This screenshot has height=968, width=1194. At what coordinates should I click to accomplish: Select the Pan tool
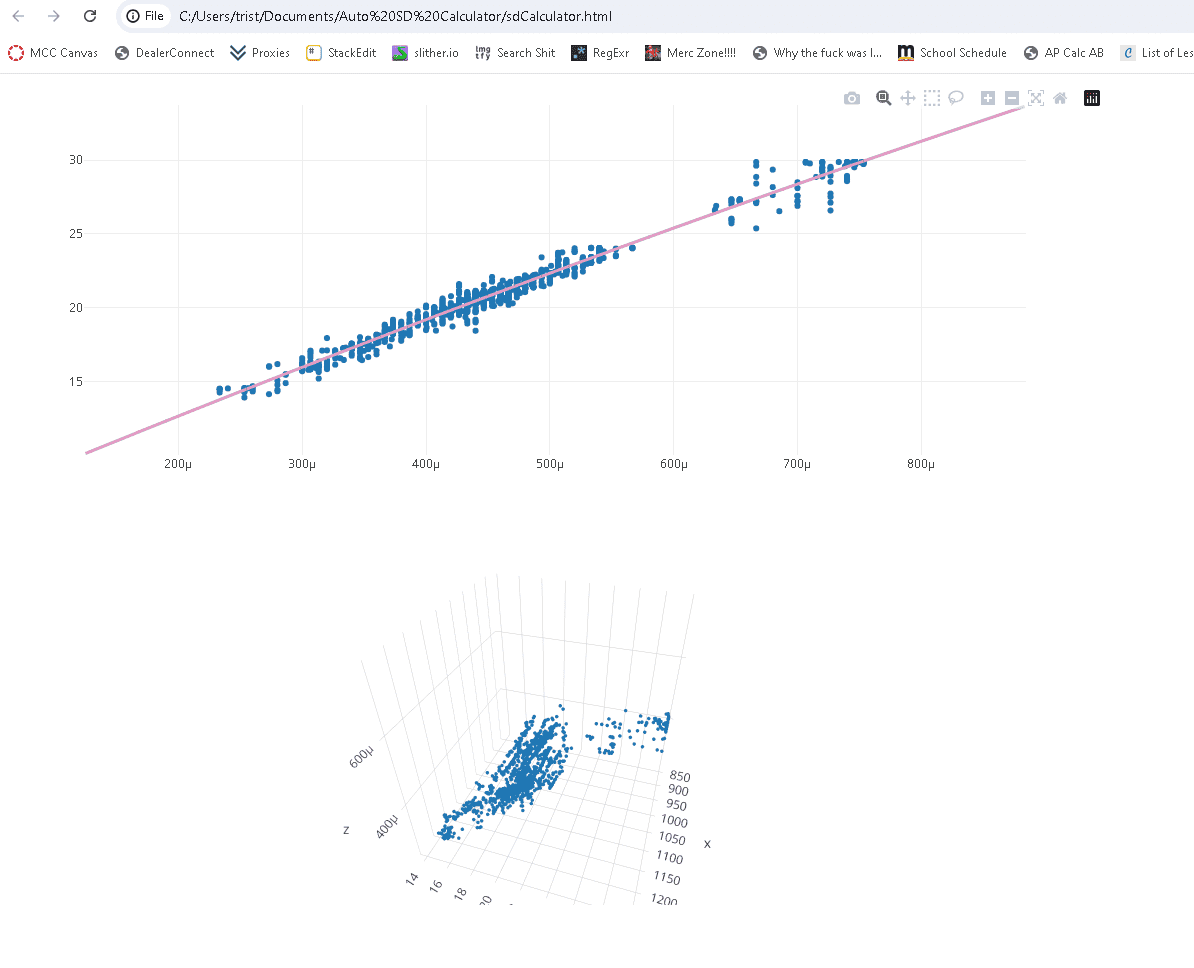[x=908, y=98]
